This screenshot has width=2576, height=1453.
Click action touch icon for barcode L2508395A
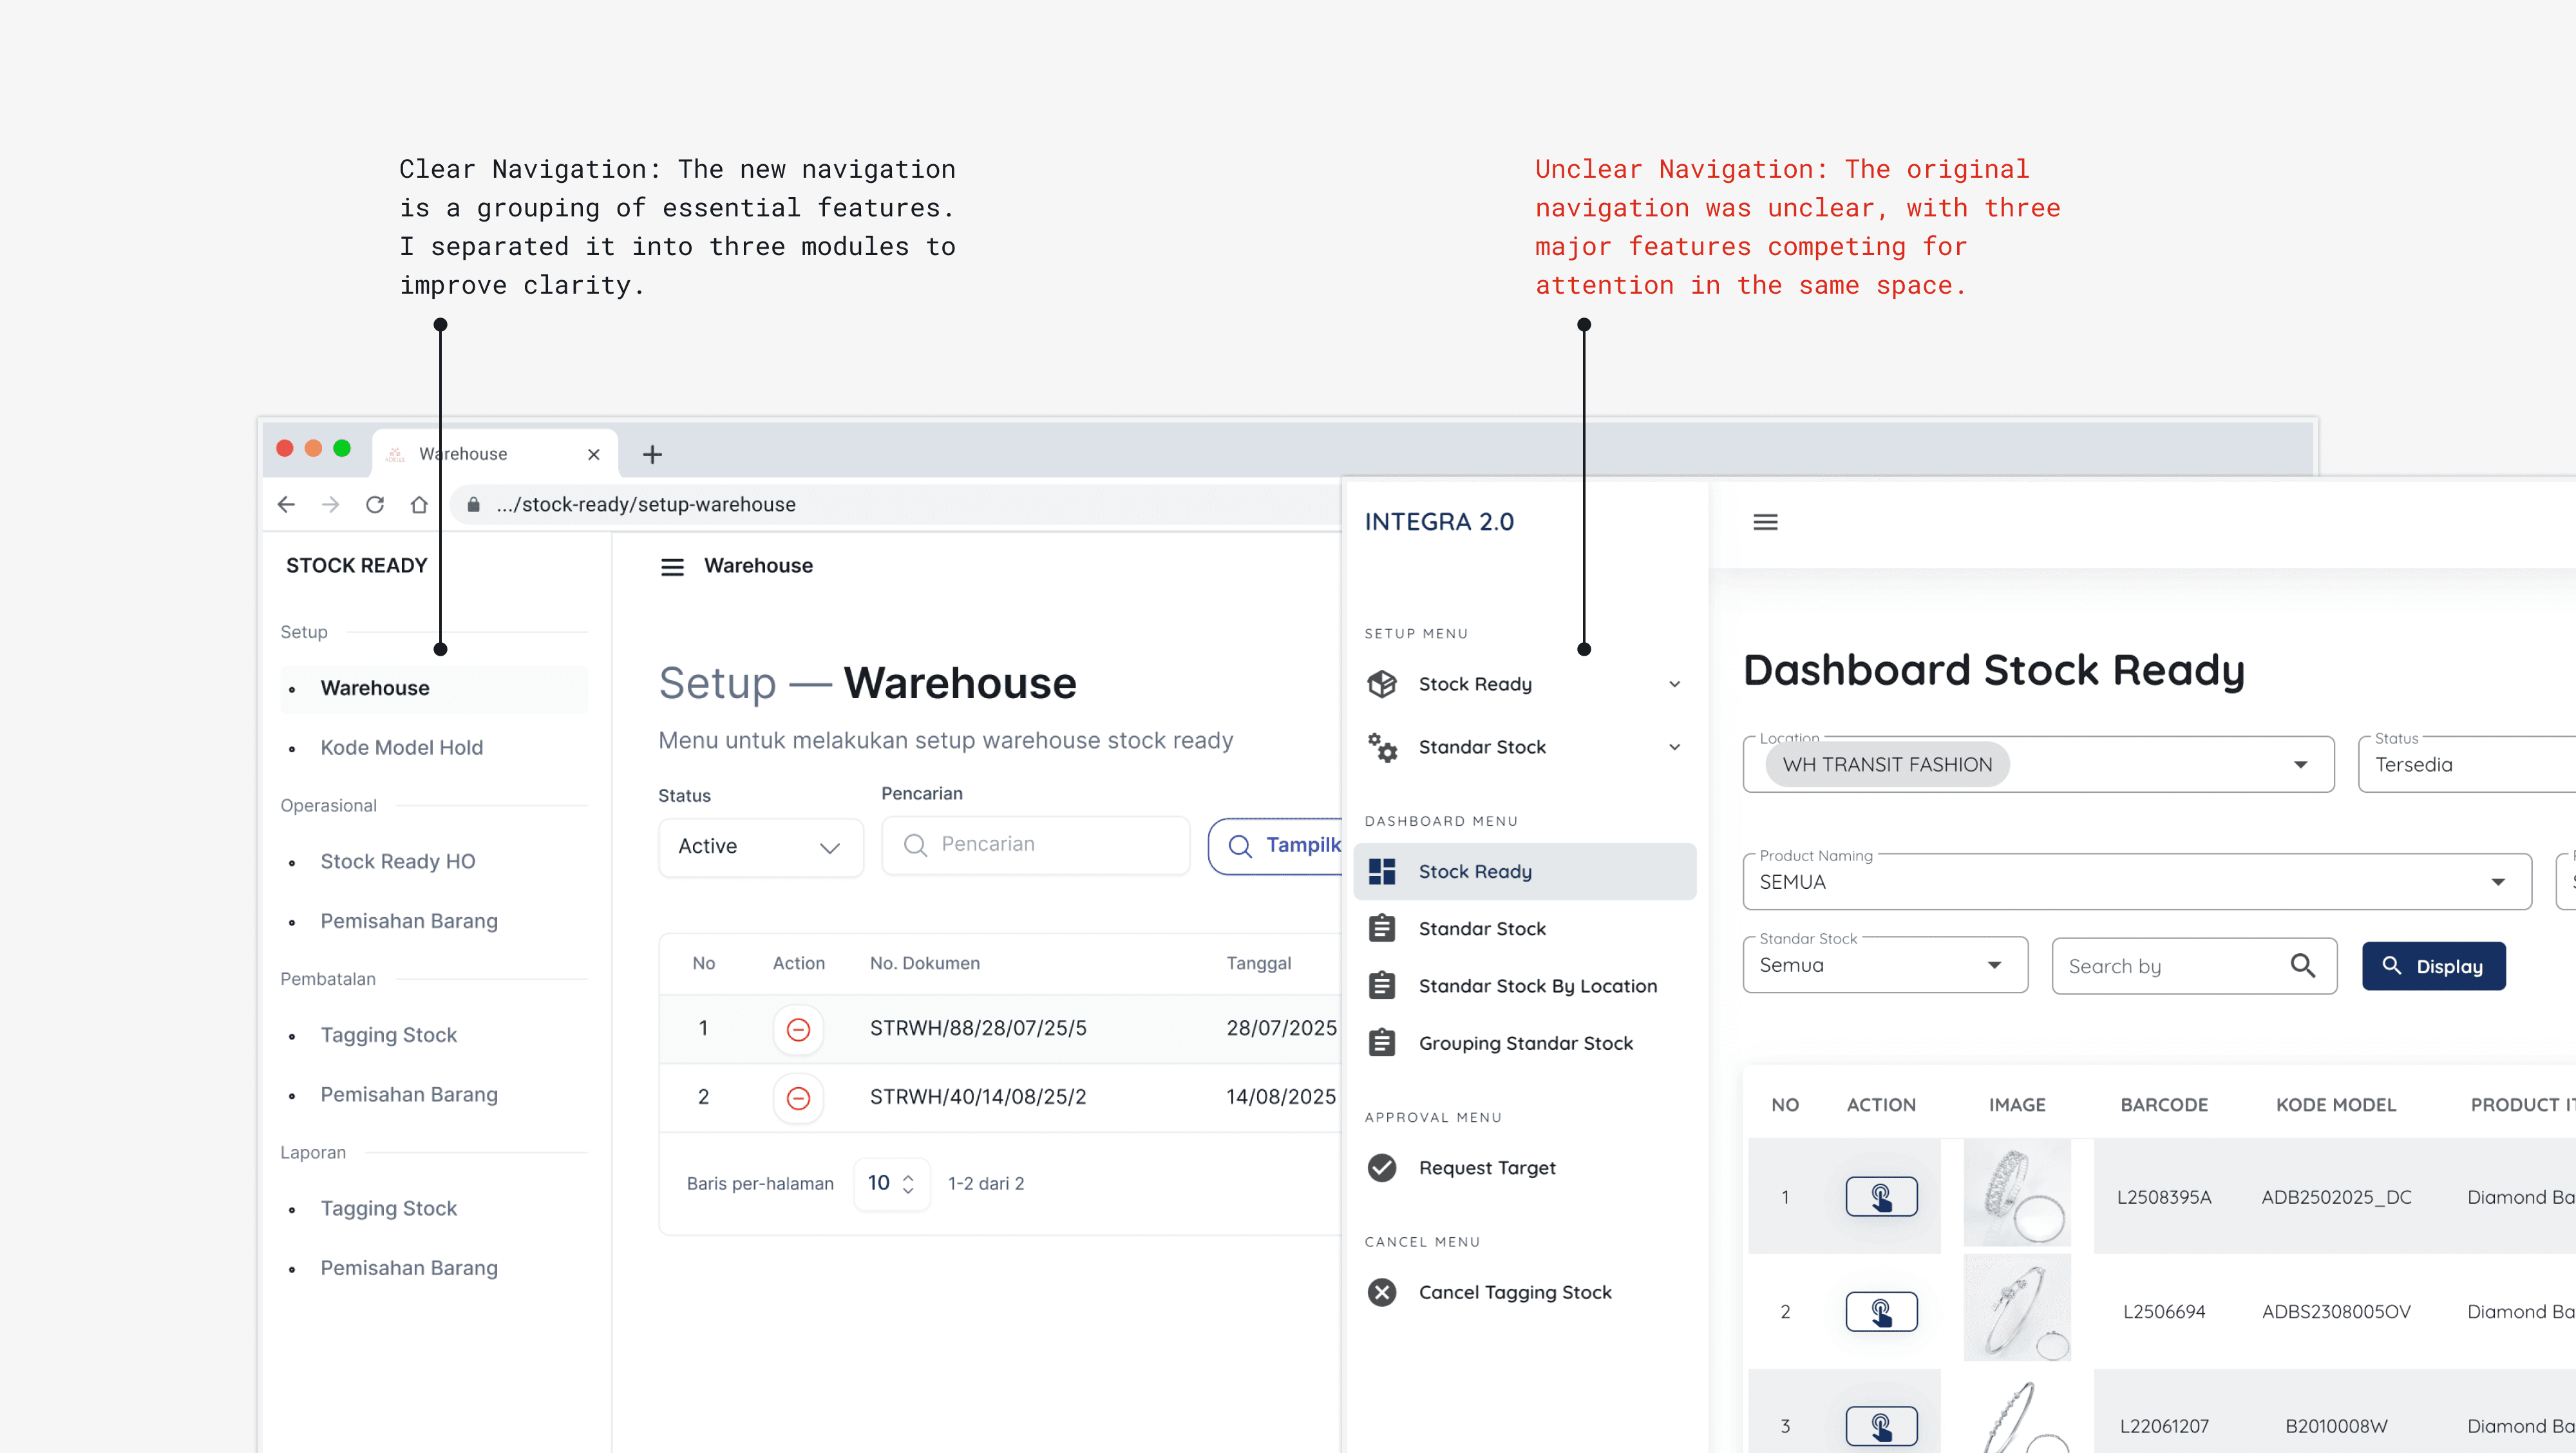click(x=1880, y=1197)
